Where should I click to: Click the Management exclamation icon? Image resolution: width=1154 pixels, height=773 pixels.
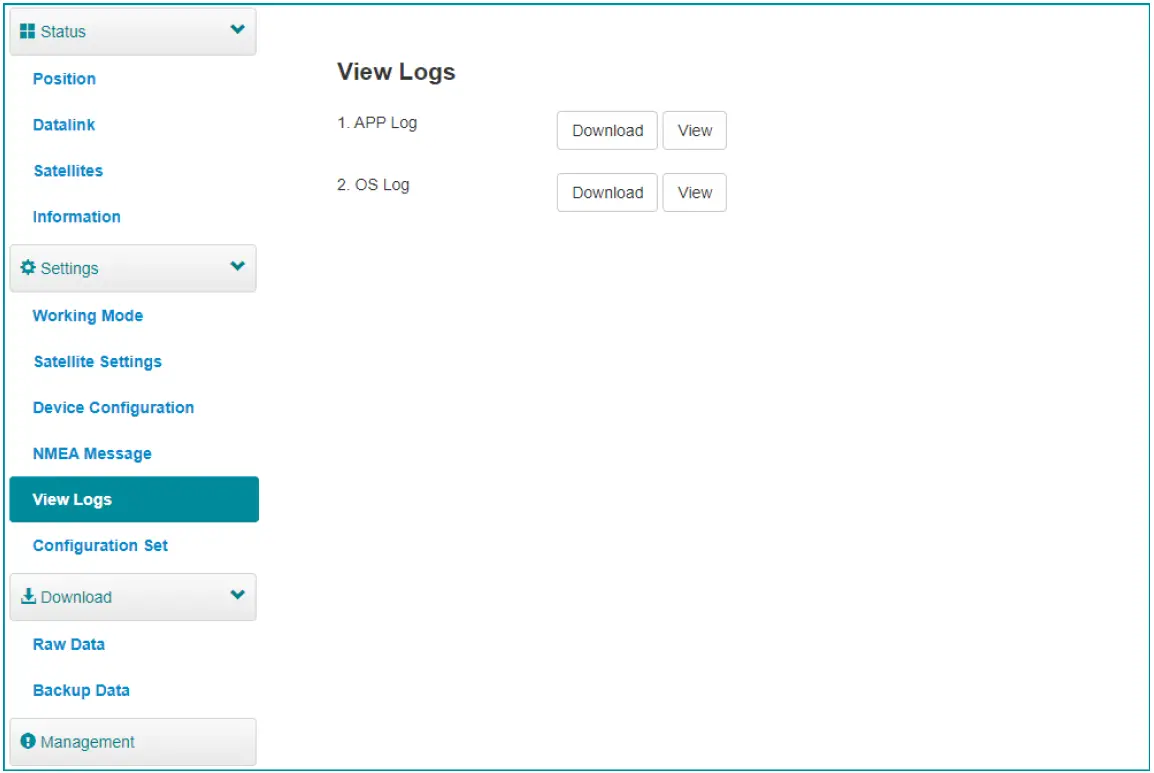[28, 741]
